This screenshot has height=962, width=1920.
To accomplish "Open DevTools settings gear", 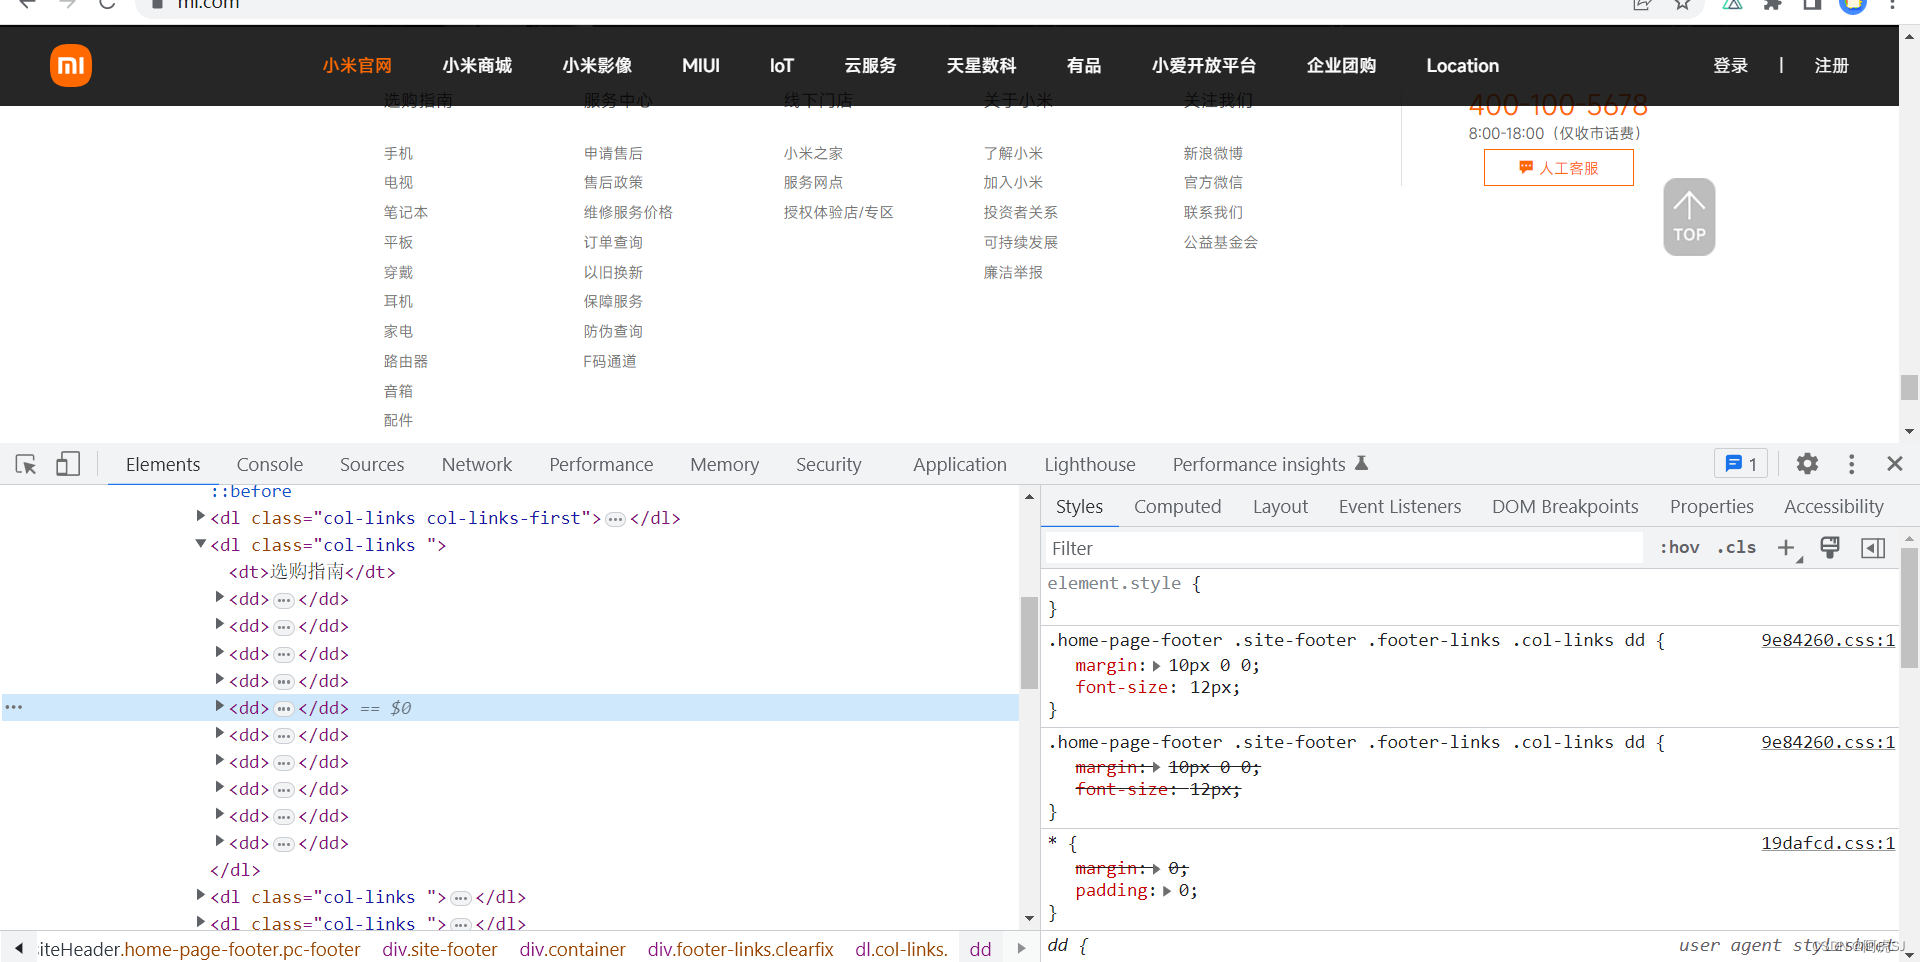I will click(x=1807, y=464).
